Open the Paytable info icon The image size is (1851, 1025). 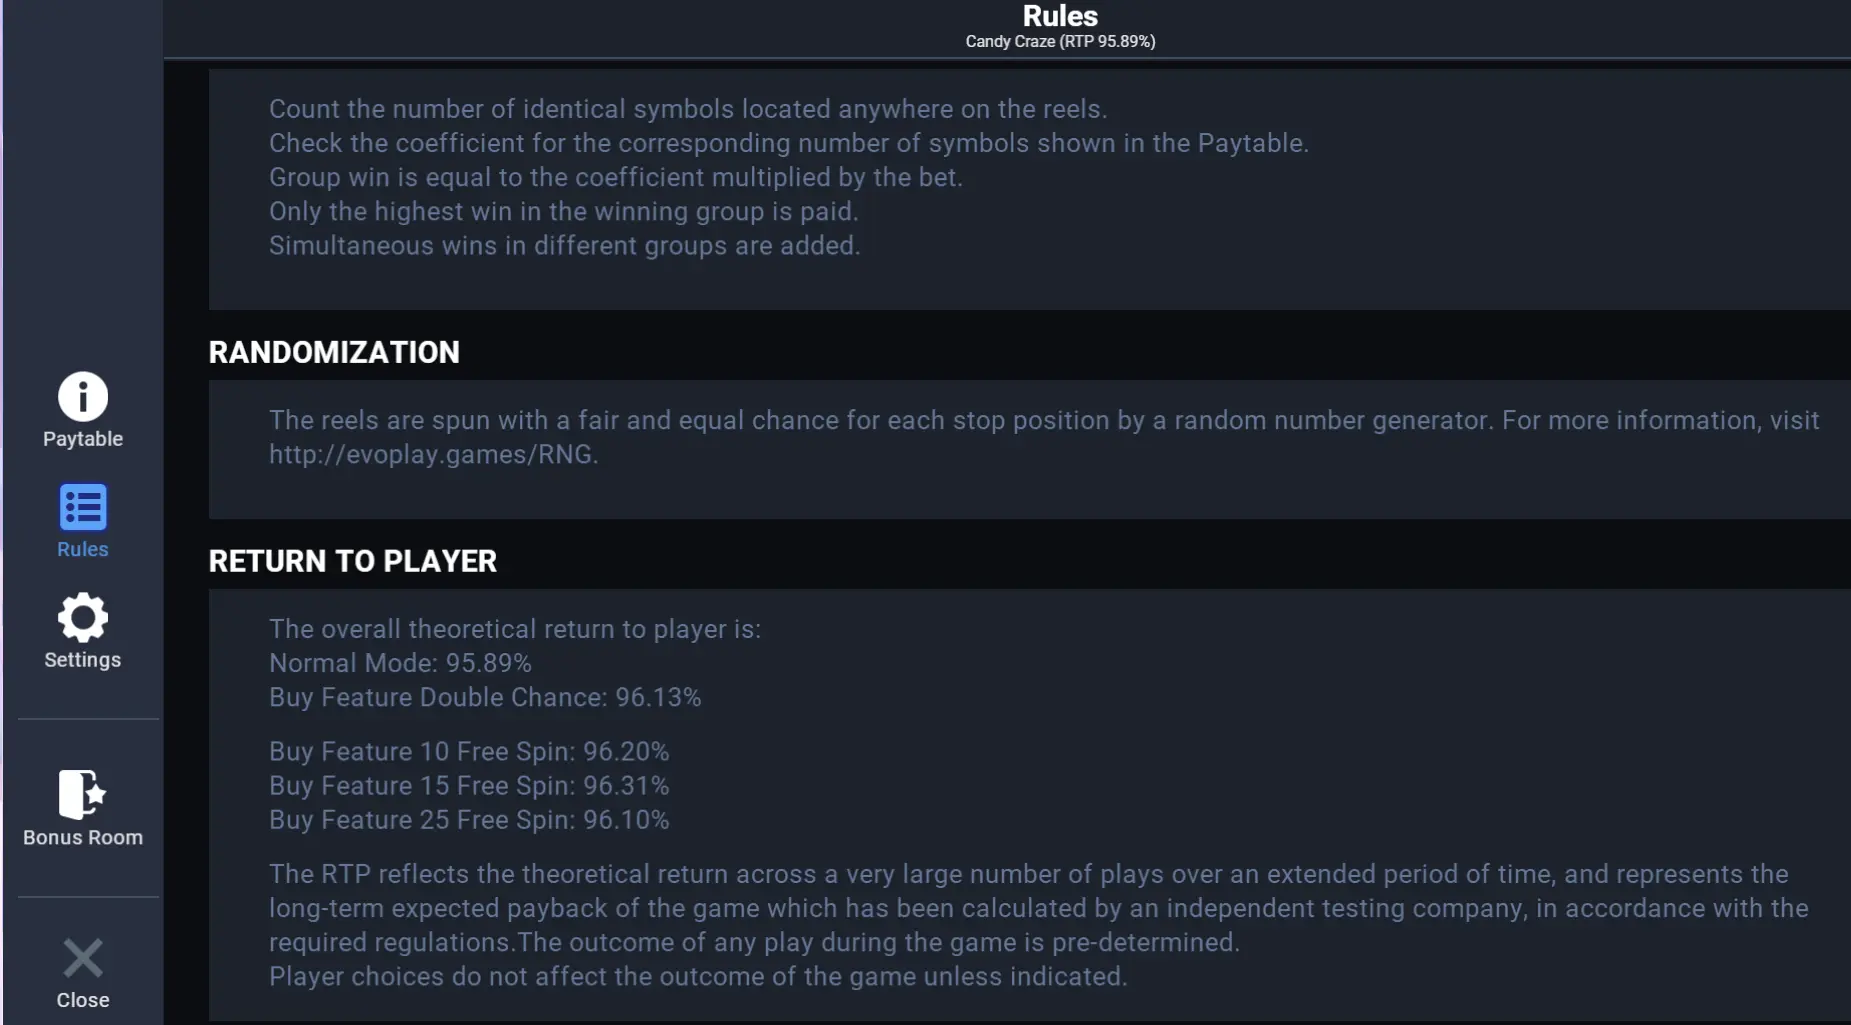pyautogui.click(x=83, y=396)
